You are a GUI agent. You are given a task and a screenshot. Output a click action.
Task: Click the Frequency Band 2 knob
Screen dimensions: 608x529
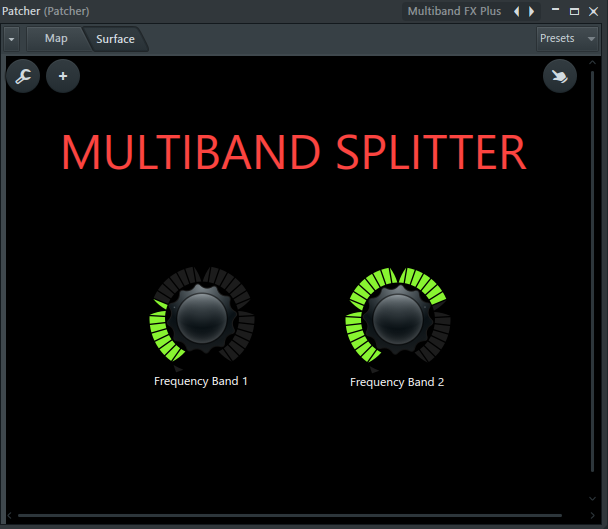398,318
